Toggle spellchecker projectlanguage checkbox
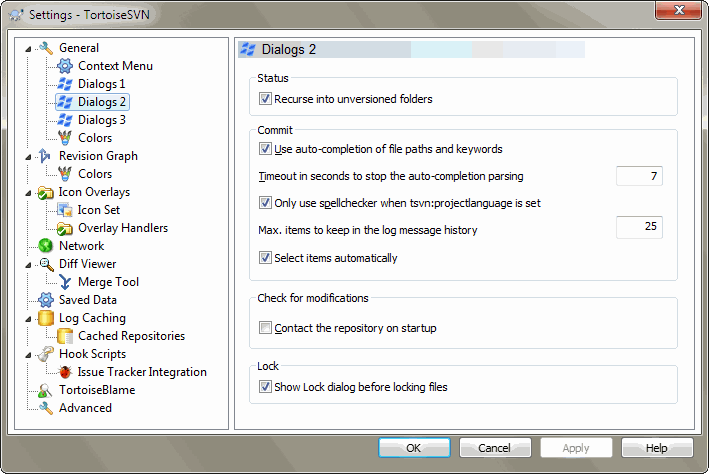Viewport: 709px width, 474px height. point(265,203)
